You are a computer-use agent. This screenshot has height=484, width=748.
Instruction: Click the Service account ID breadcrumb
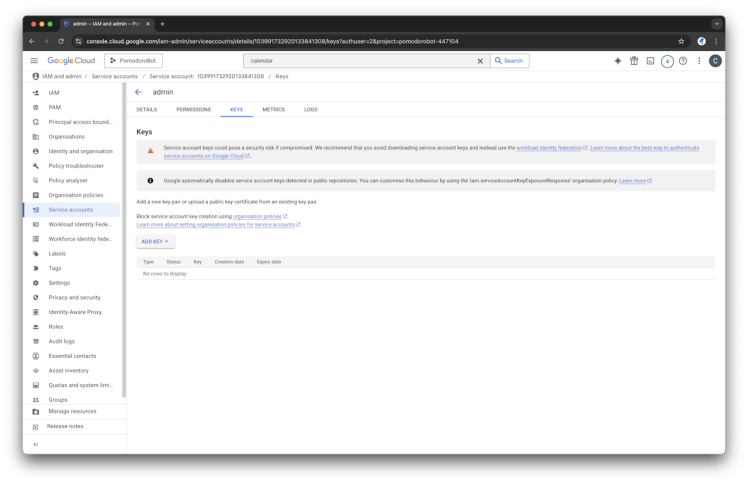pyautogui.click(x=206, y=76)
